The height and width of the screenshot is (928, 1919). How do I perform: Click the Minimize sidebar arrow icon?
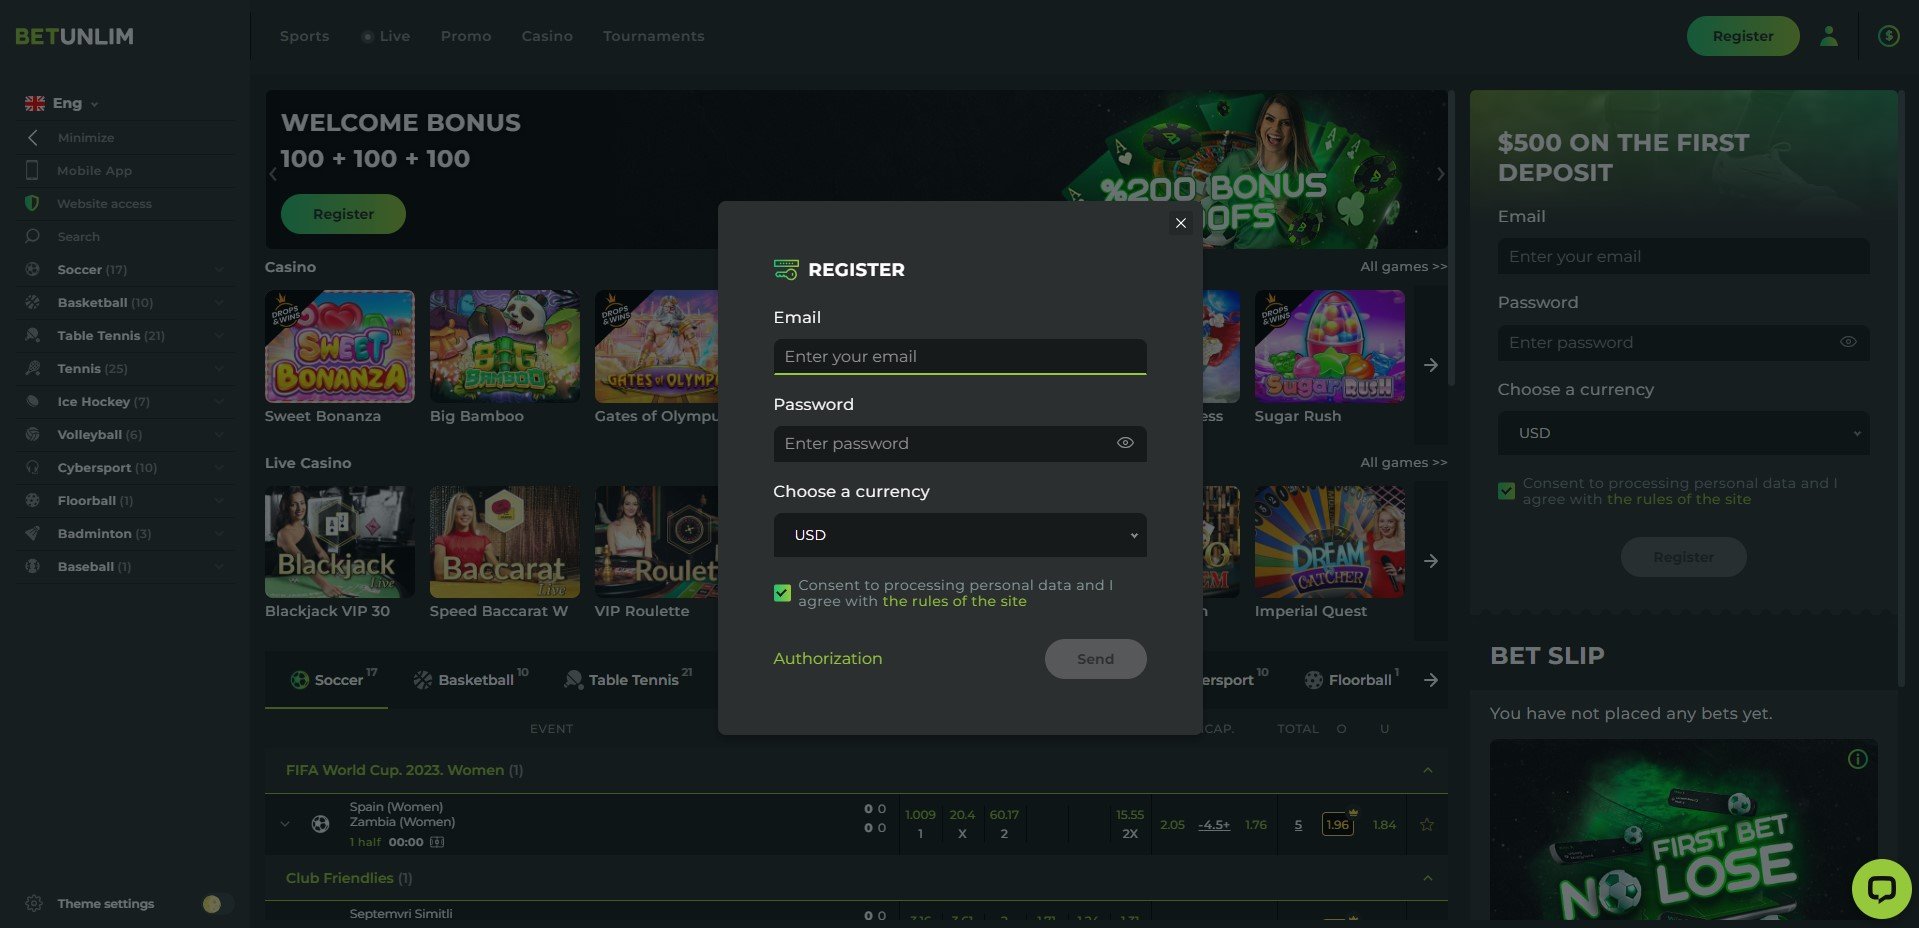[32, 137]
